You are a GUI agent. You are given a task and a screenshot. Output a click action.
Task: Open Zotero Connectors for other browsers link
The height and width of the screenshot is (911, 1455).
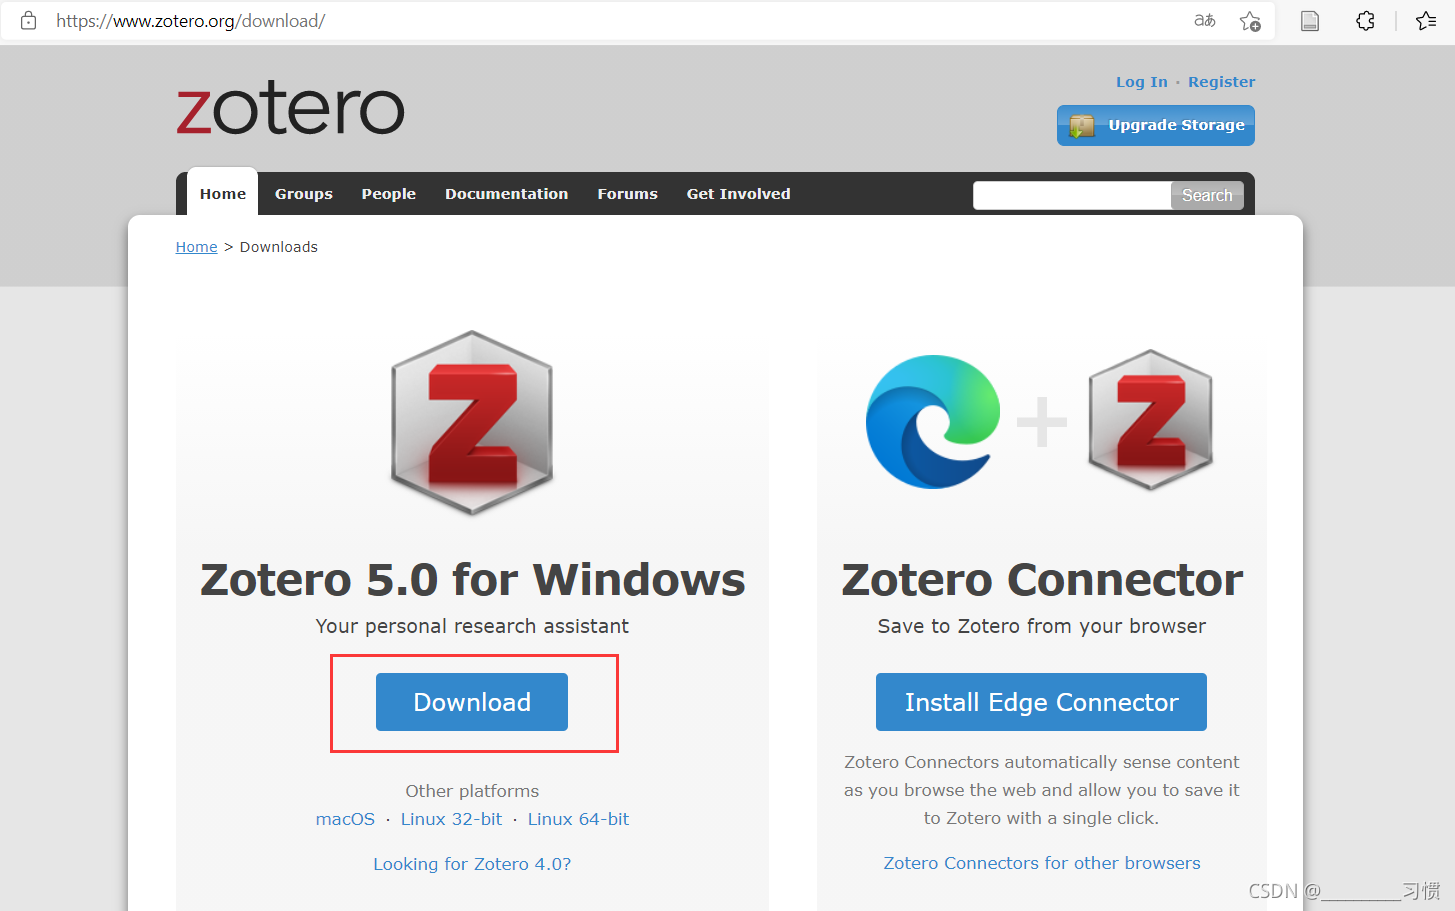[x=1042, y=863]
